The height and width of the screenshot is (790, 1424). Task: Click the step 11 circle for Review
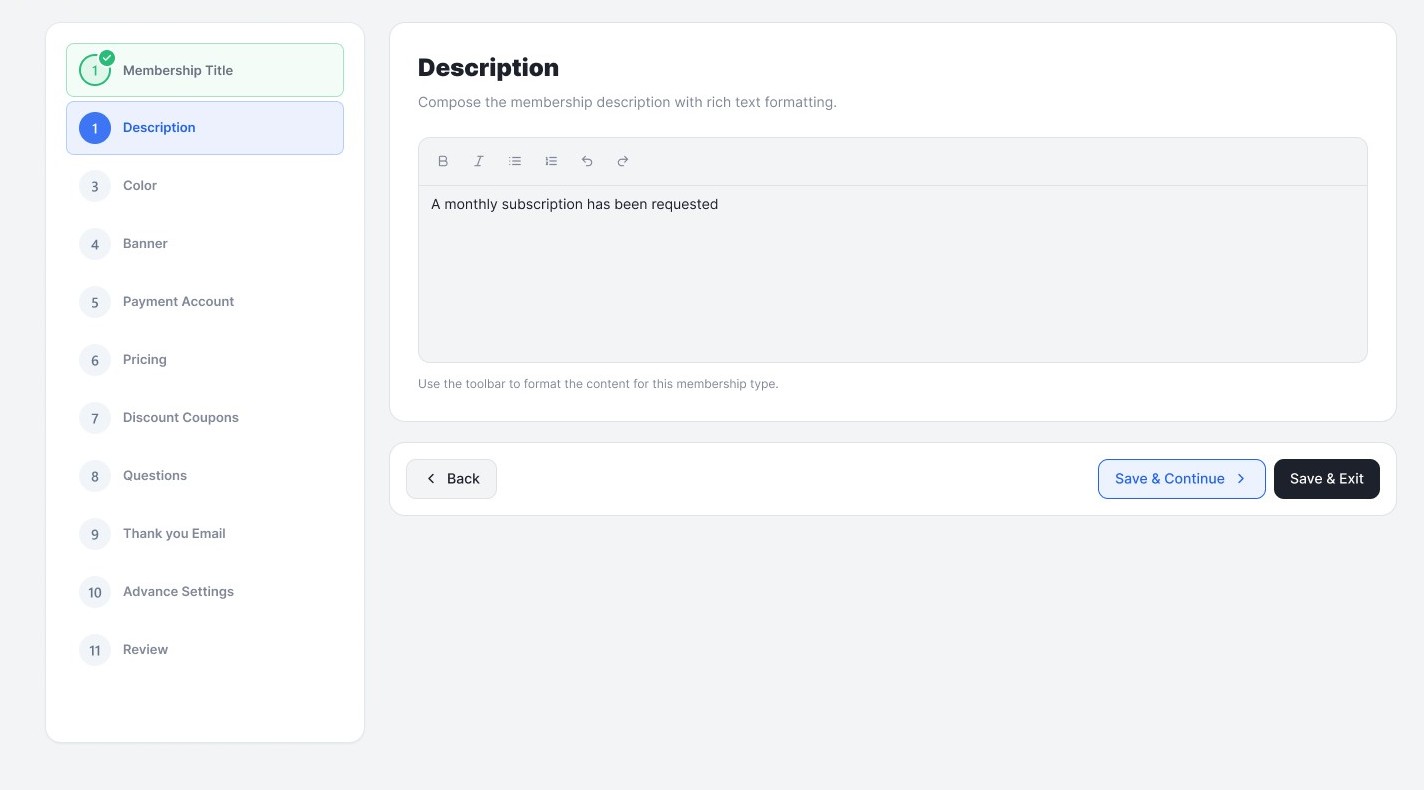click(x=95, y=650)
